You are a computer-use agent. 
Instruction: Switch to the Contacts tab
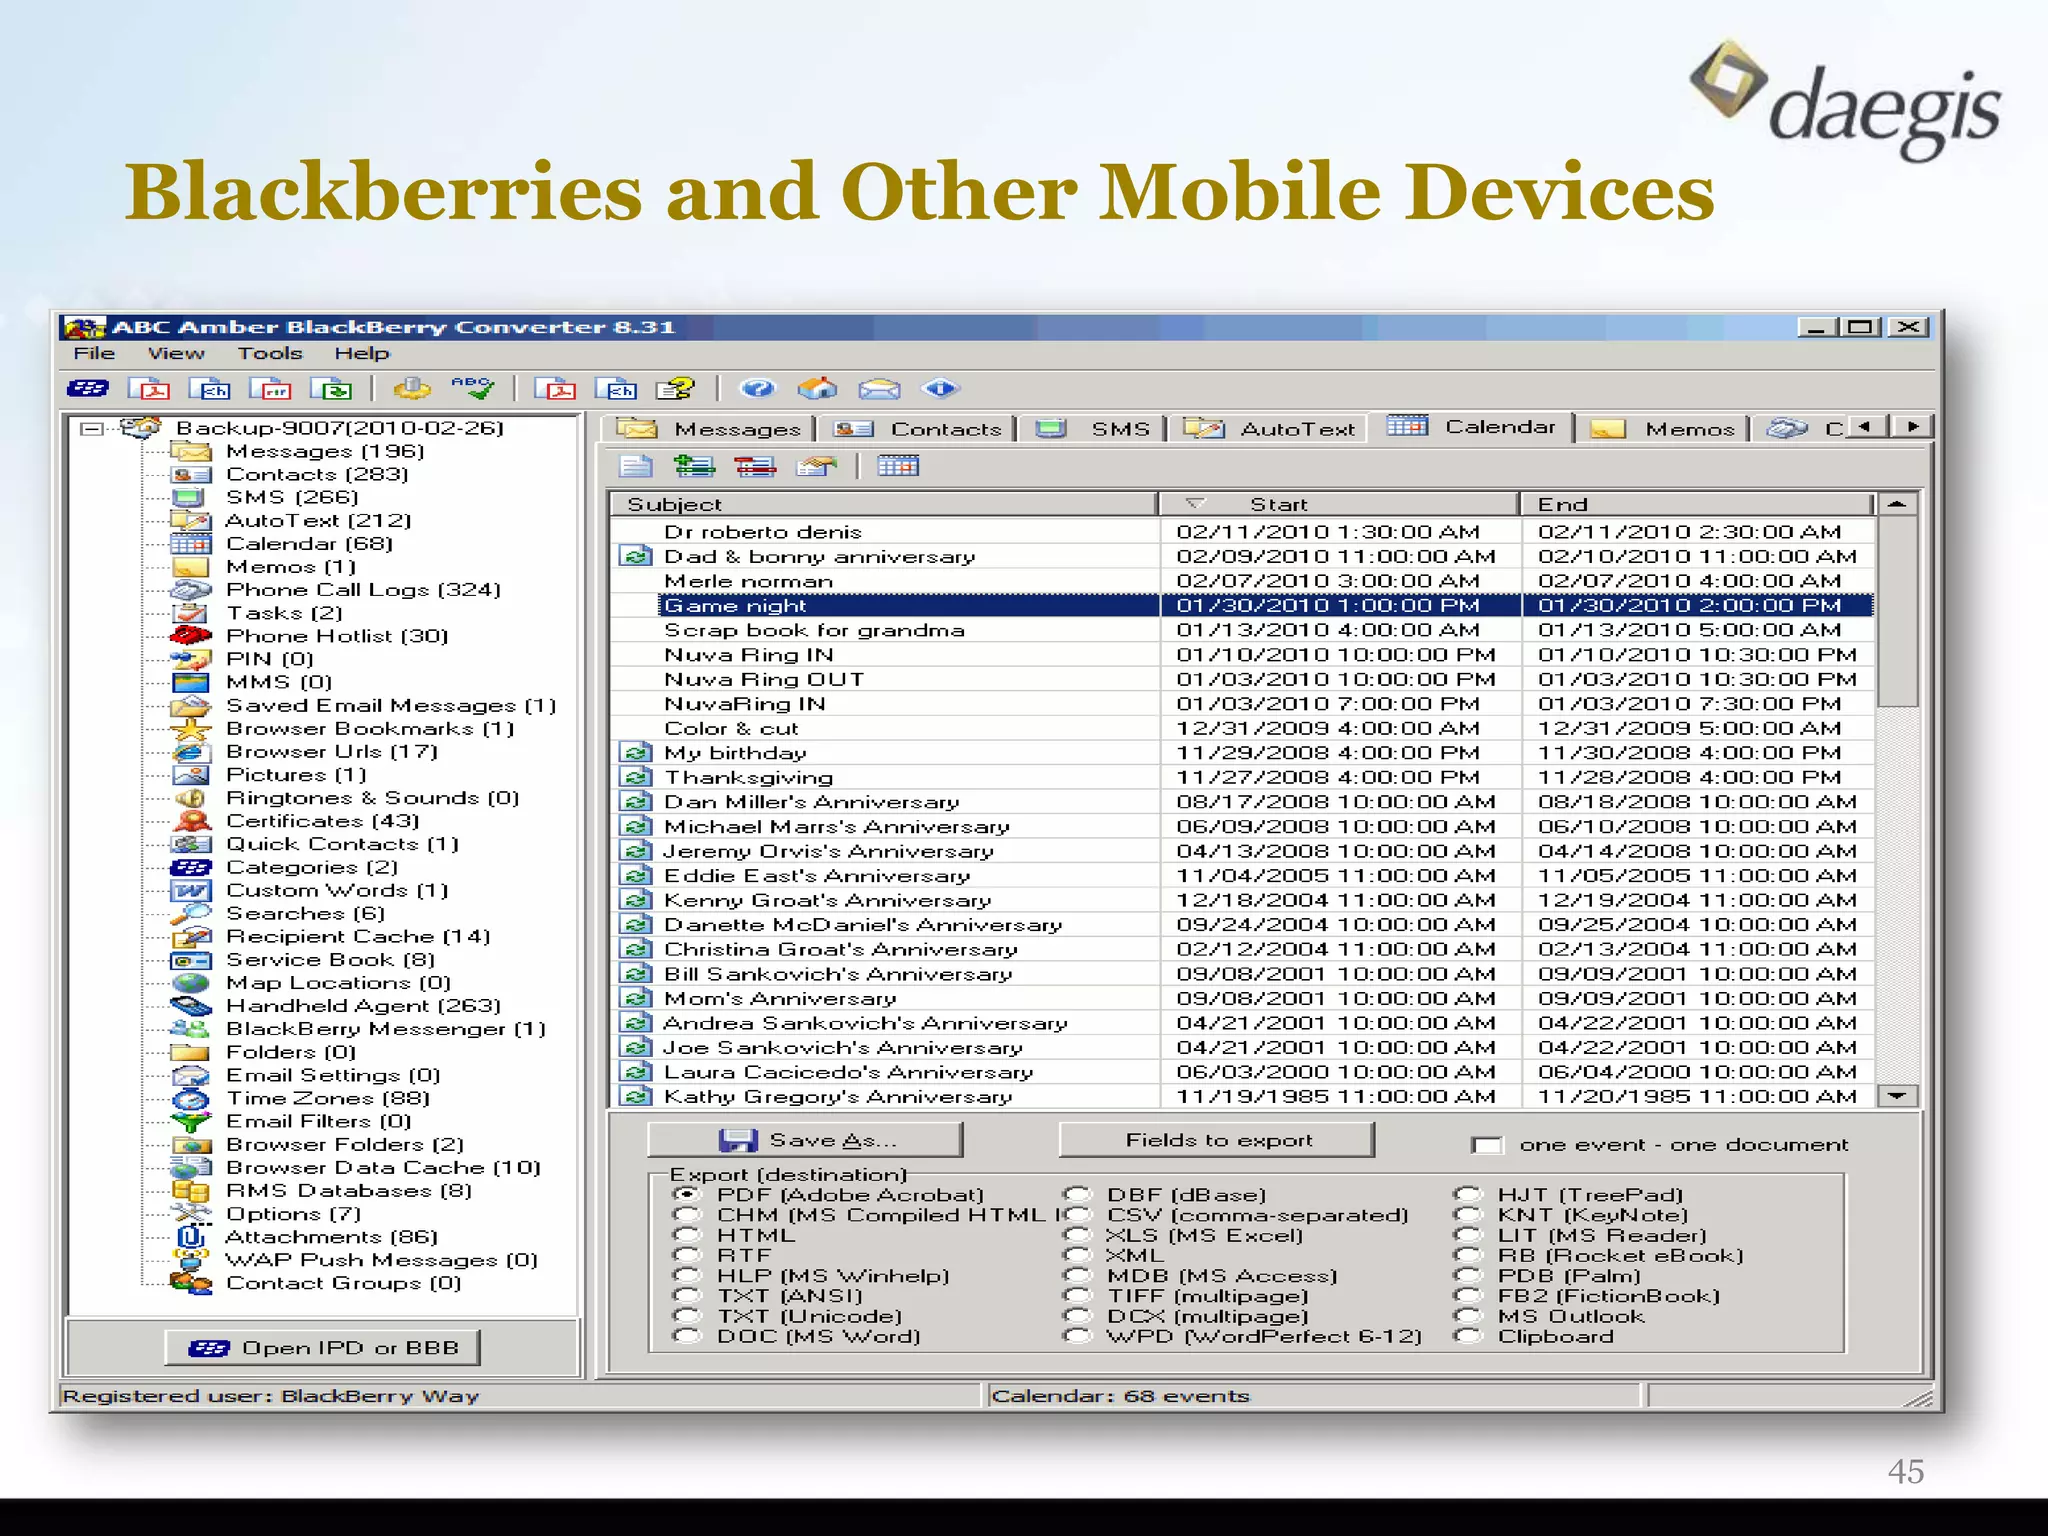pyautogui.click(x=917, y=429)
